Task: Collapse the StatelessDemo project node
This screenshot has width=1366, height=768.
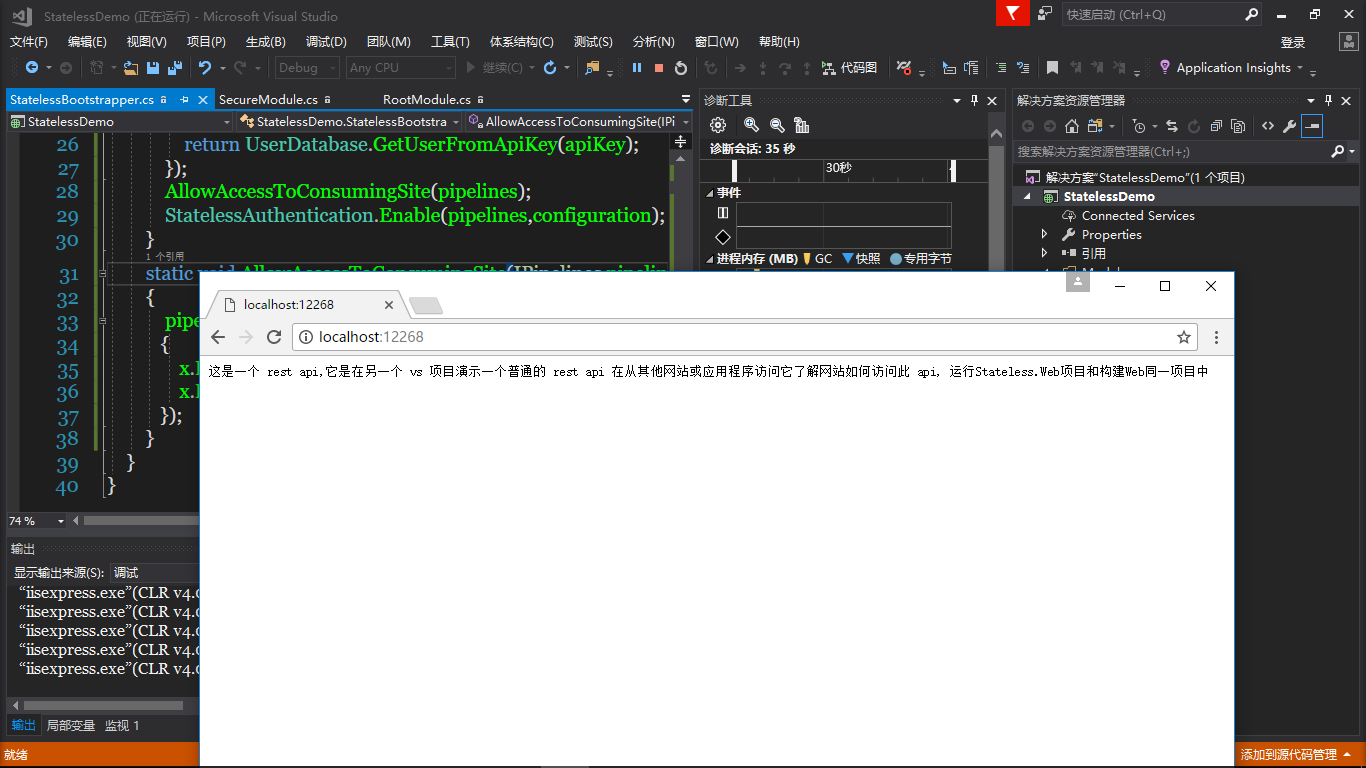Action: (x=1027, y=197)
